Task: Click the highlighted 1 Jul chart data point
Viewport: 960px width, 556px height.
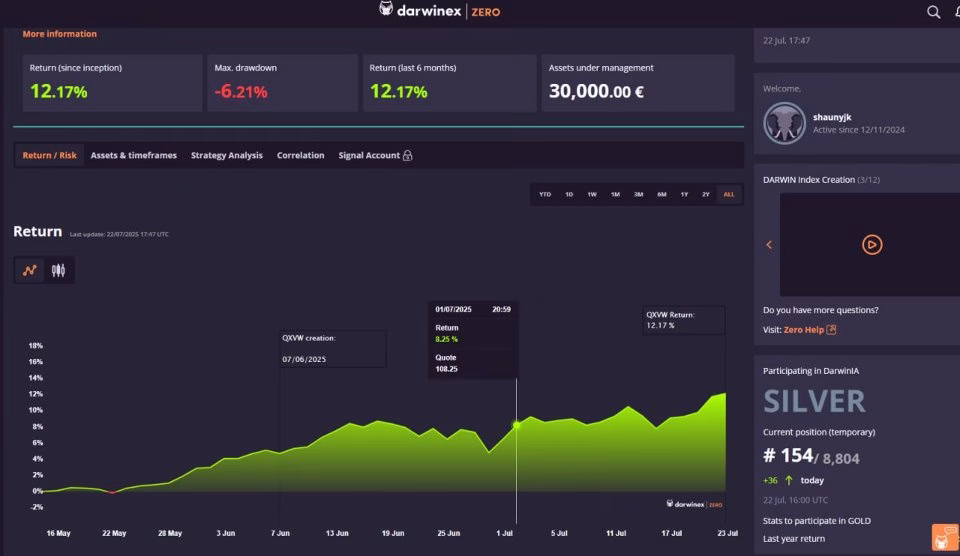Action: (516, 424)
